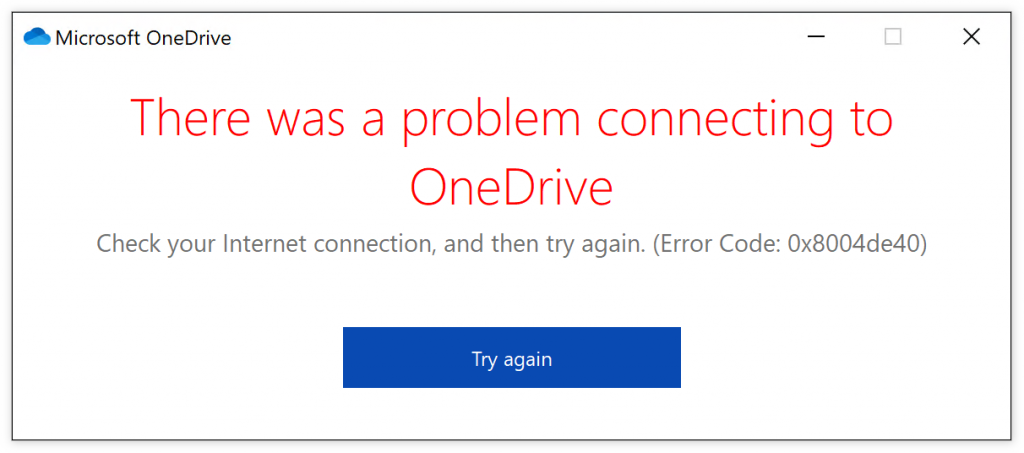The height and width of the screenshot is (453, 1024).
Task: Click blank area left of Try again button
Action: click(180, 357)
